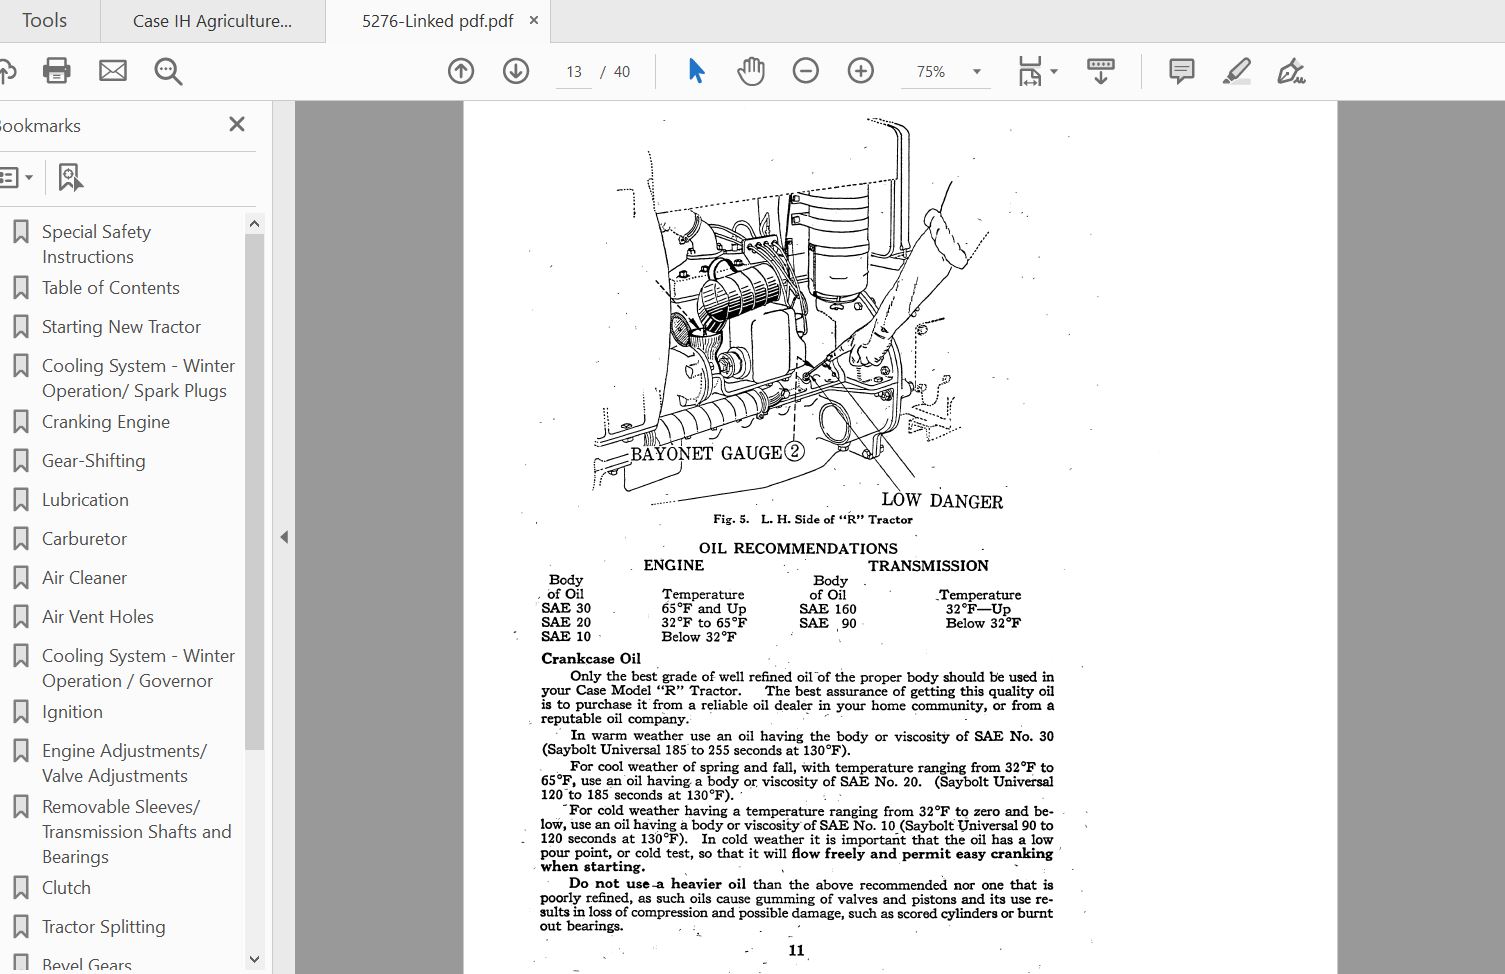Click the OIL RECOMMENDATIONS heading
The height and width of the screenshot is (974, 1505).
[798, 548]
